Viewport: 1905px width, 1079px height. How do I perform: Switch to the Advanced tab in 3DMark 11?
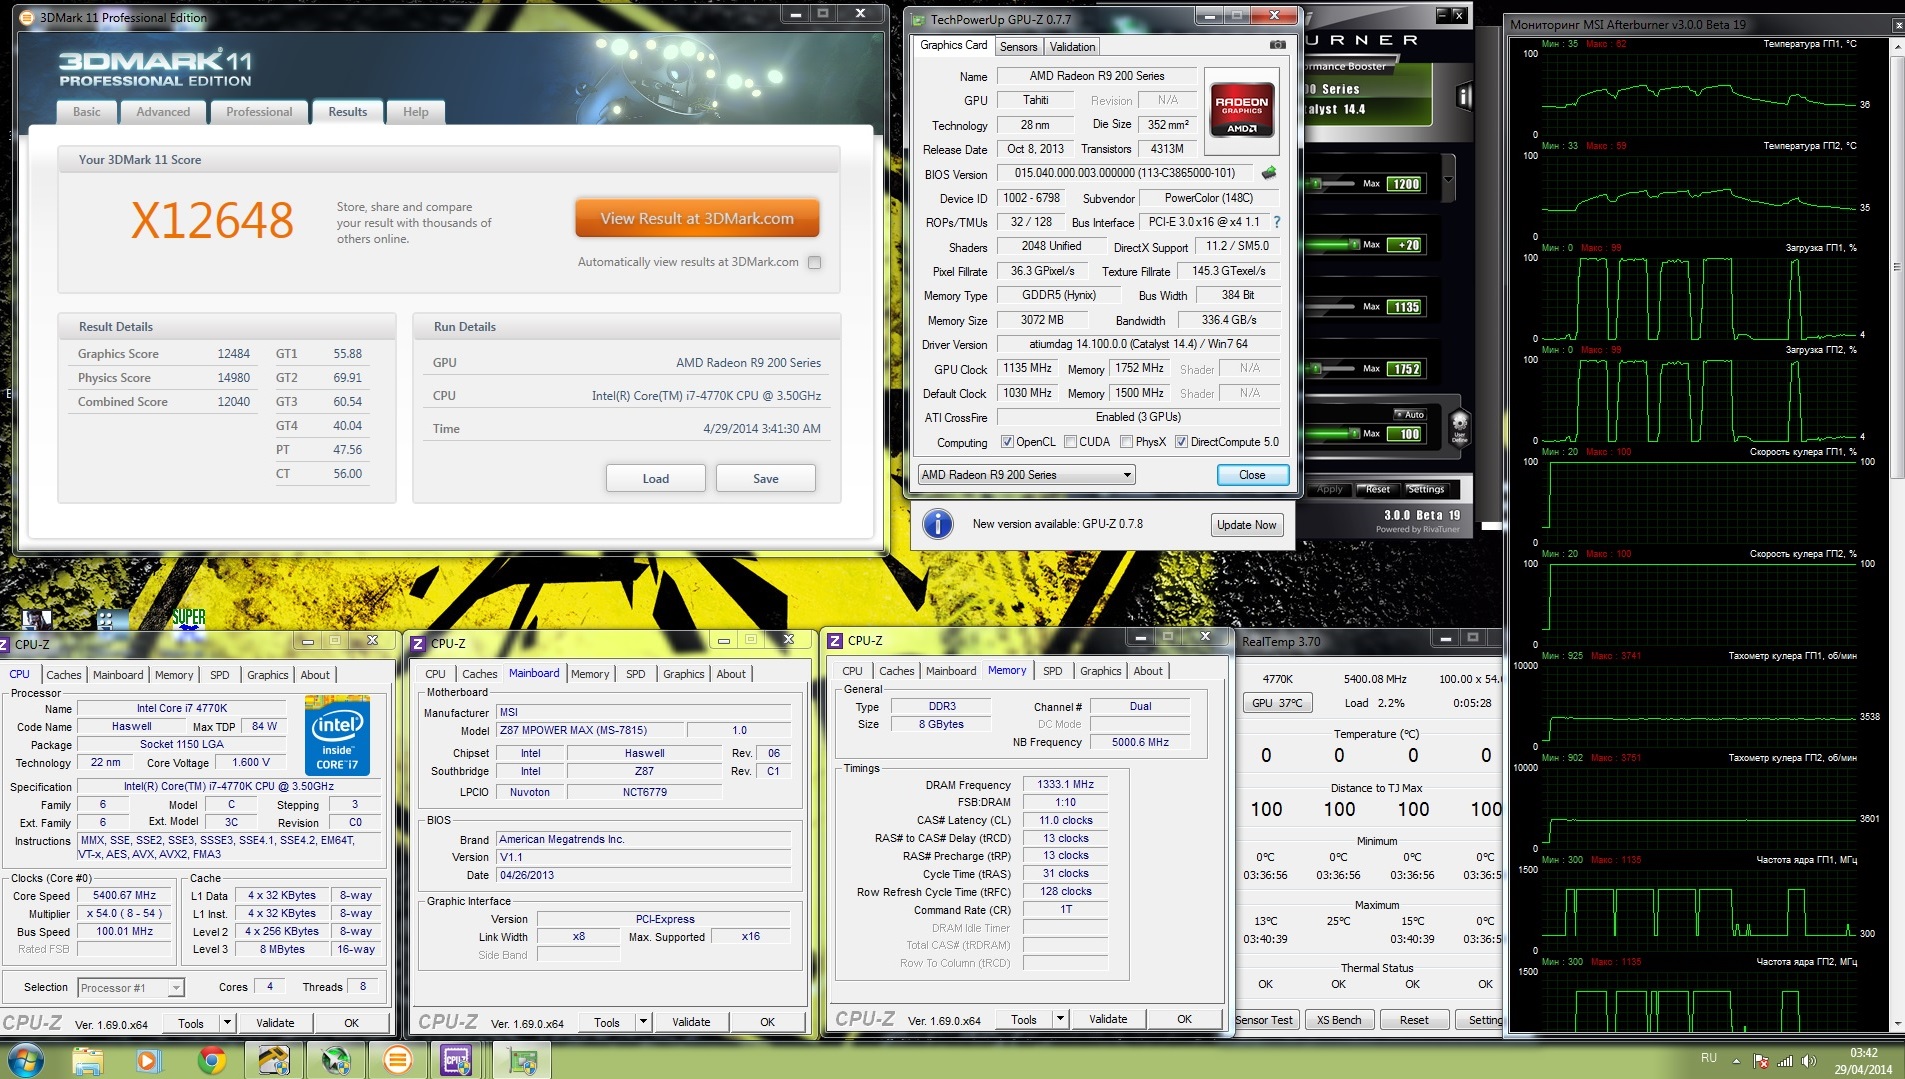click(x=163, y=112)
